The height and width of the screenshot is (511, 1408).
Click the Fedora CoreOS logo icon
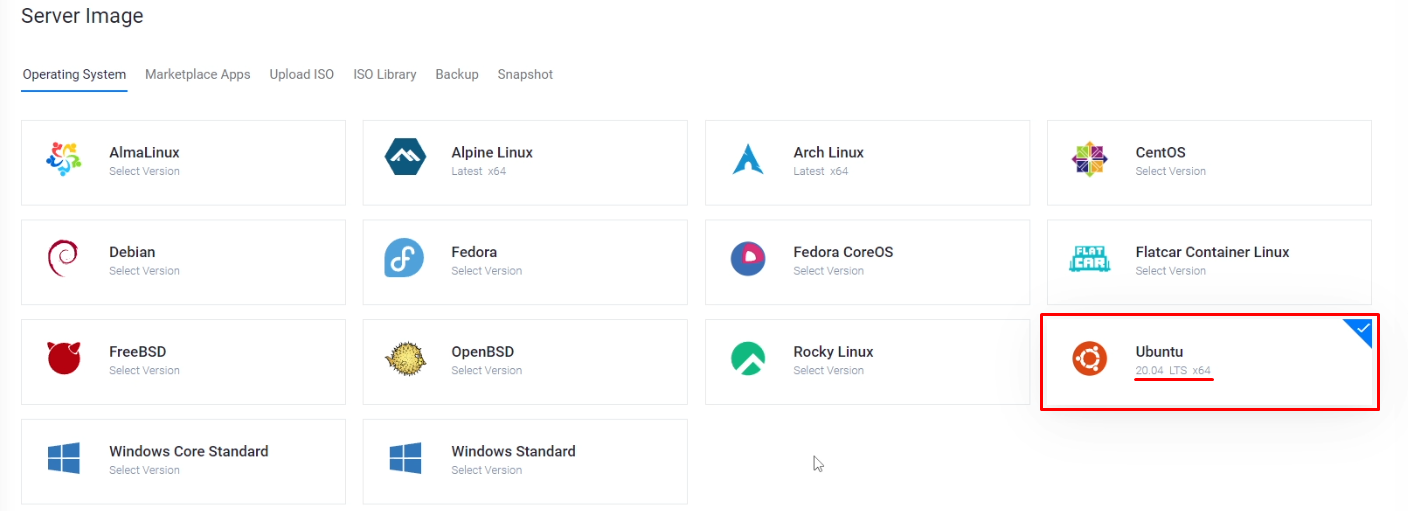748,259
